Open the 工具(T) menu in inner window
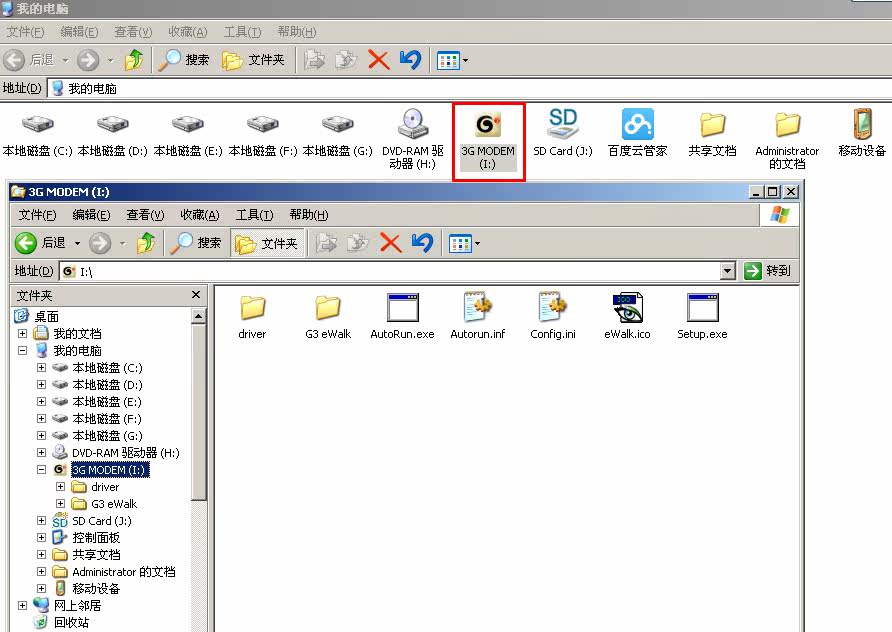 [254, 215]
